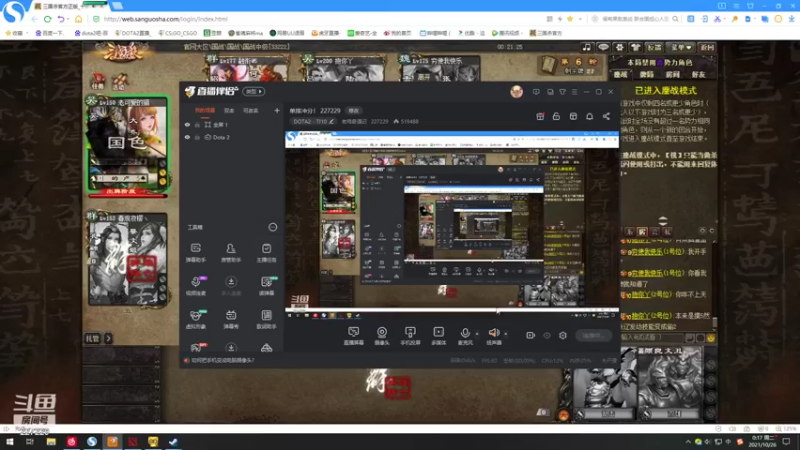Open streaming settings gear in bottom bar
This screenshot has width=800, height=450.
point(563,335)
